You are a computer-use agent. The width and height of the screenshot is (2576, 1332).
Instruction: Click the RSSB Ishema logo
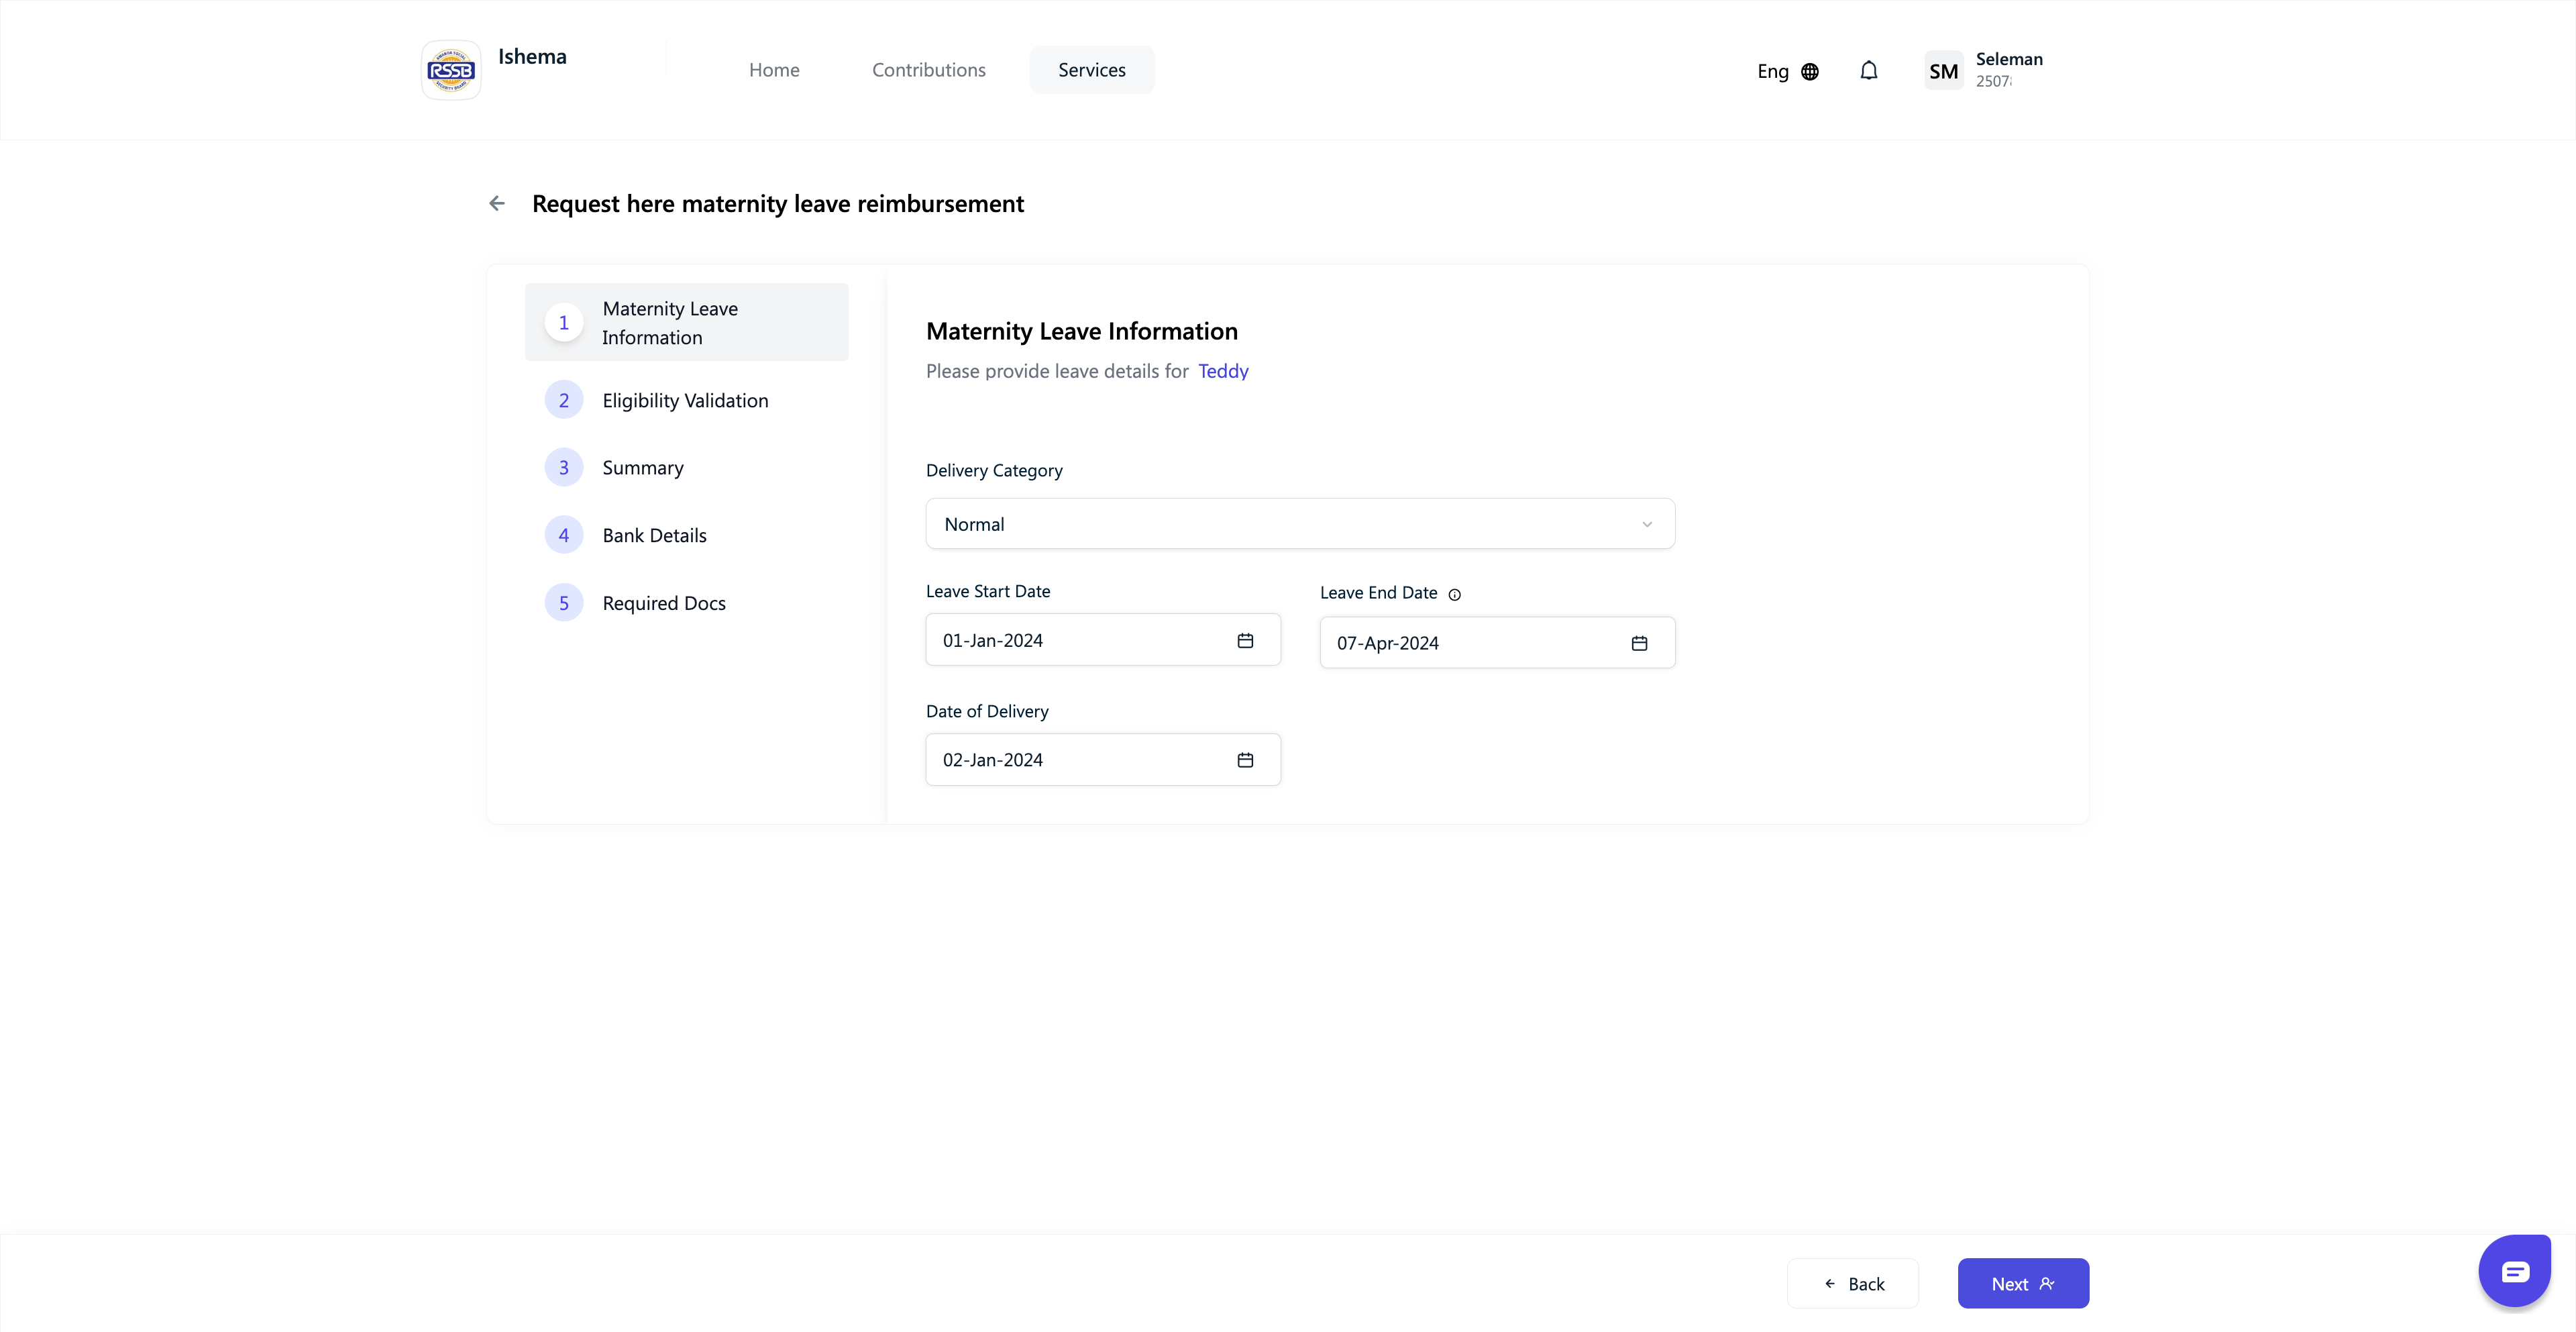click(451, 70)
